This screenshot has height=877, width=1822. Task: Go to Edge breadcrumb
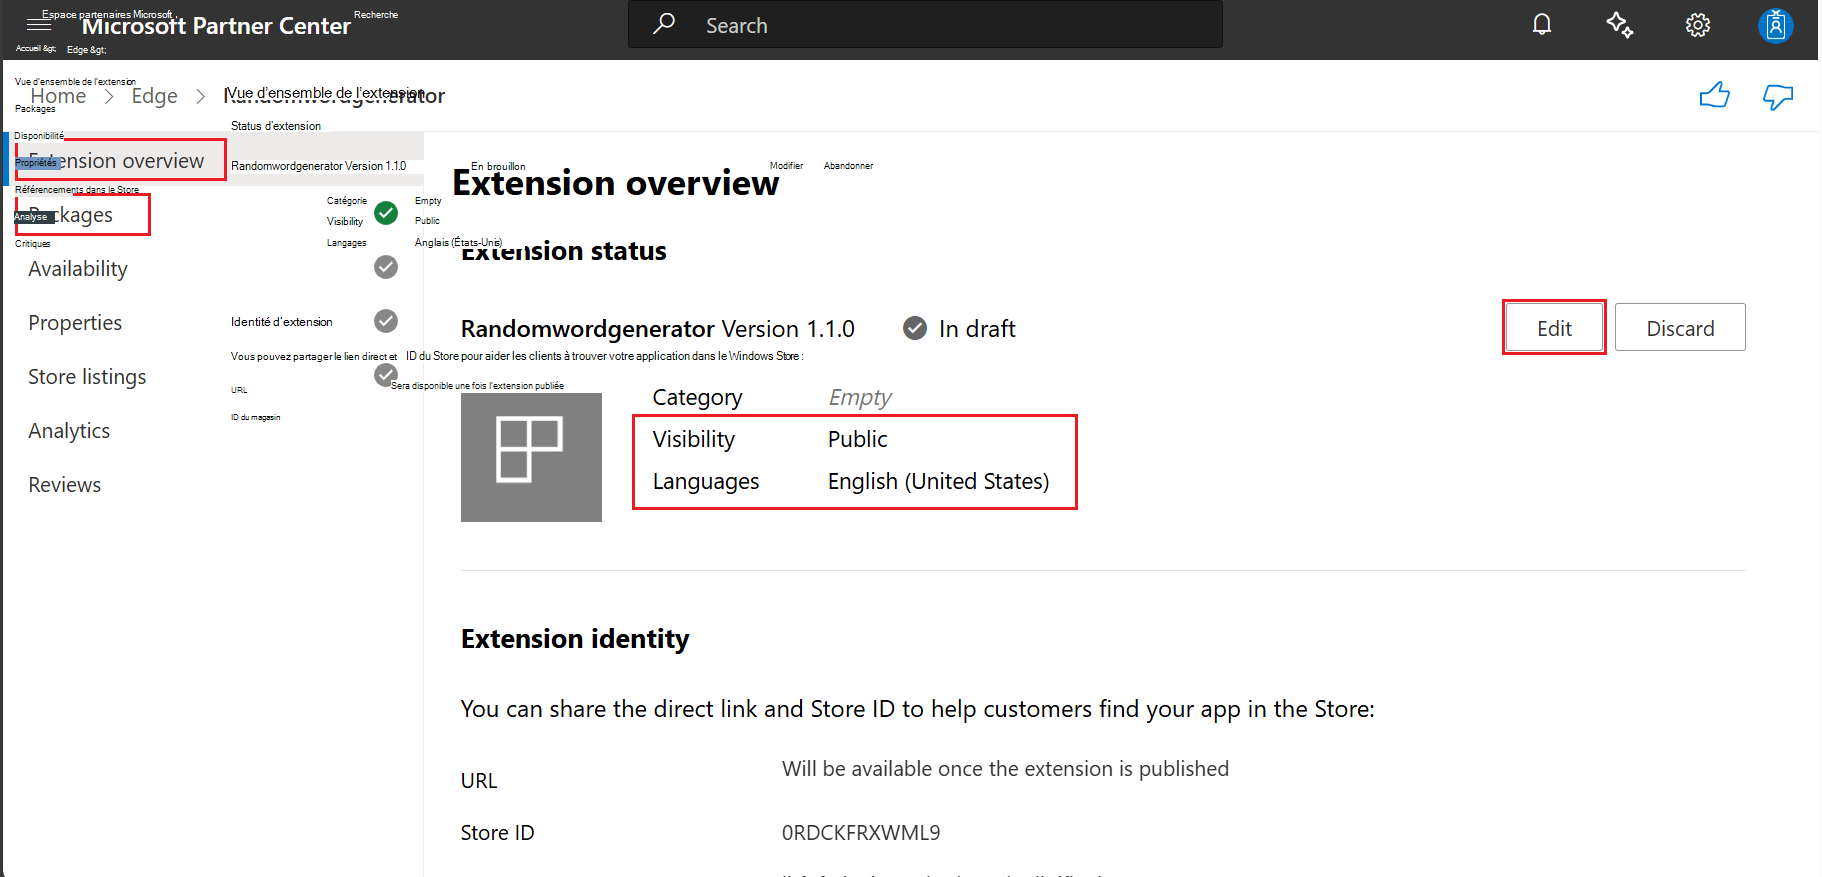pos(155,96)
